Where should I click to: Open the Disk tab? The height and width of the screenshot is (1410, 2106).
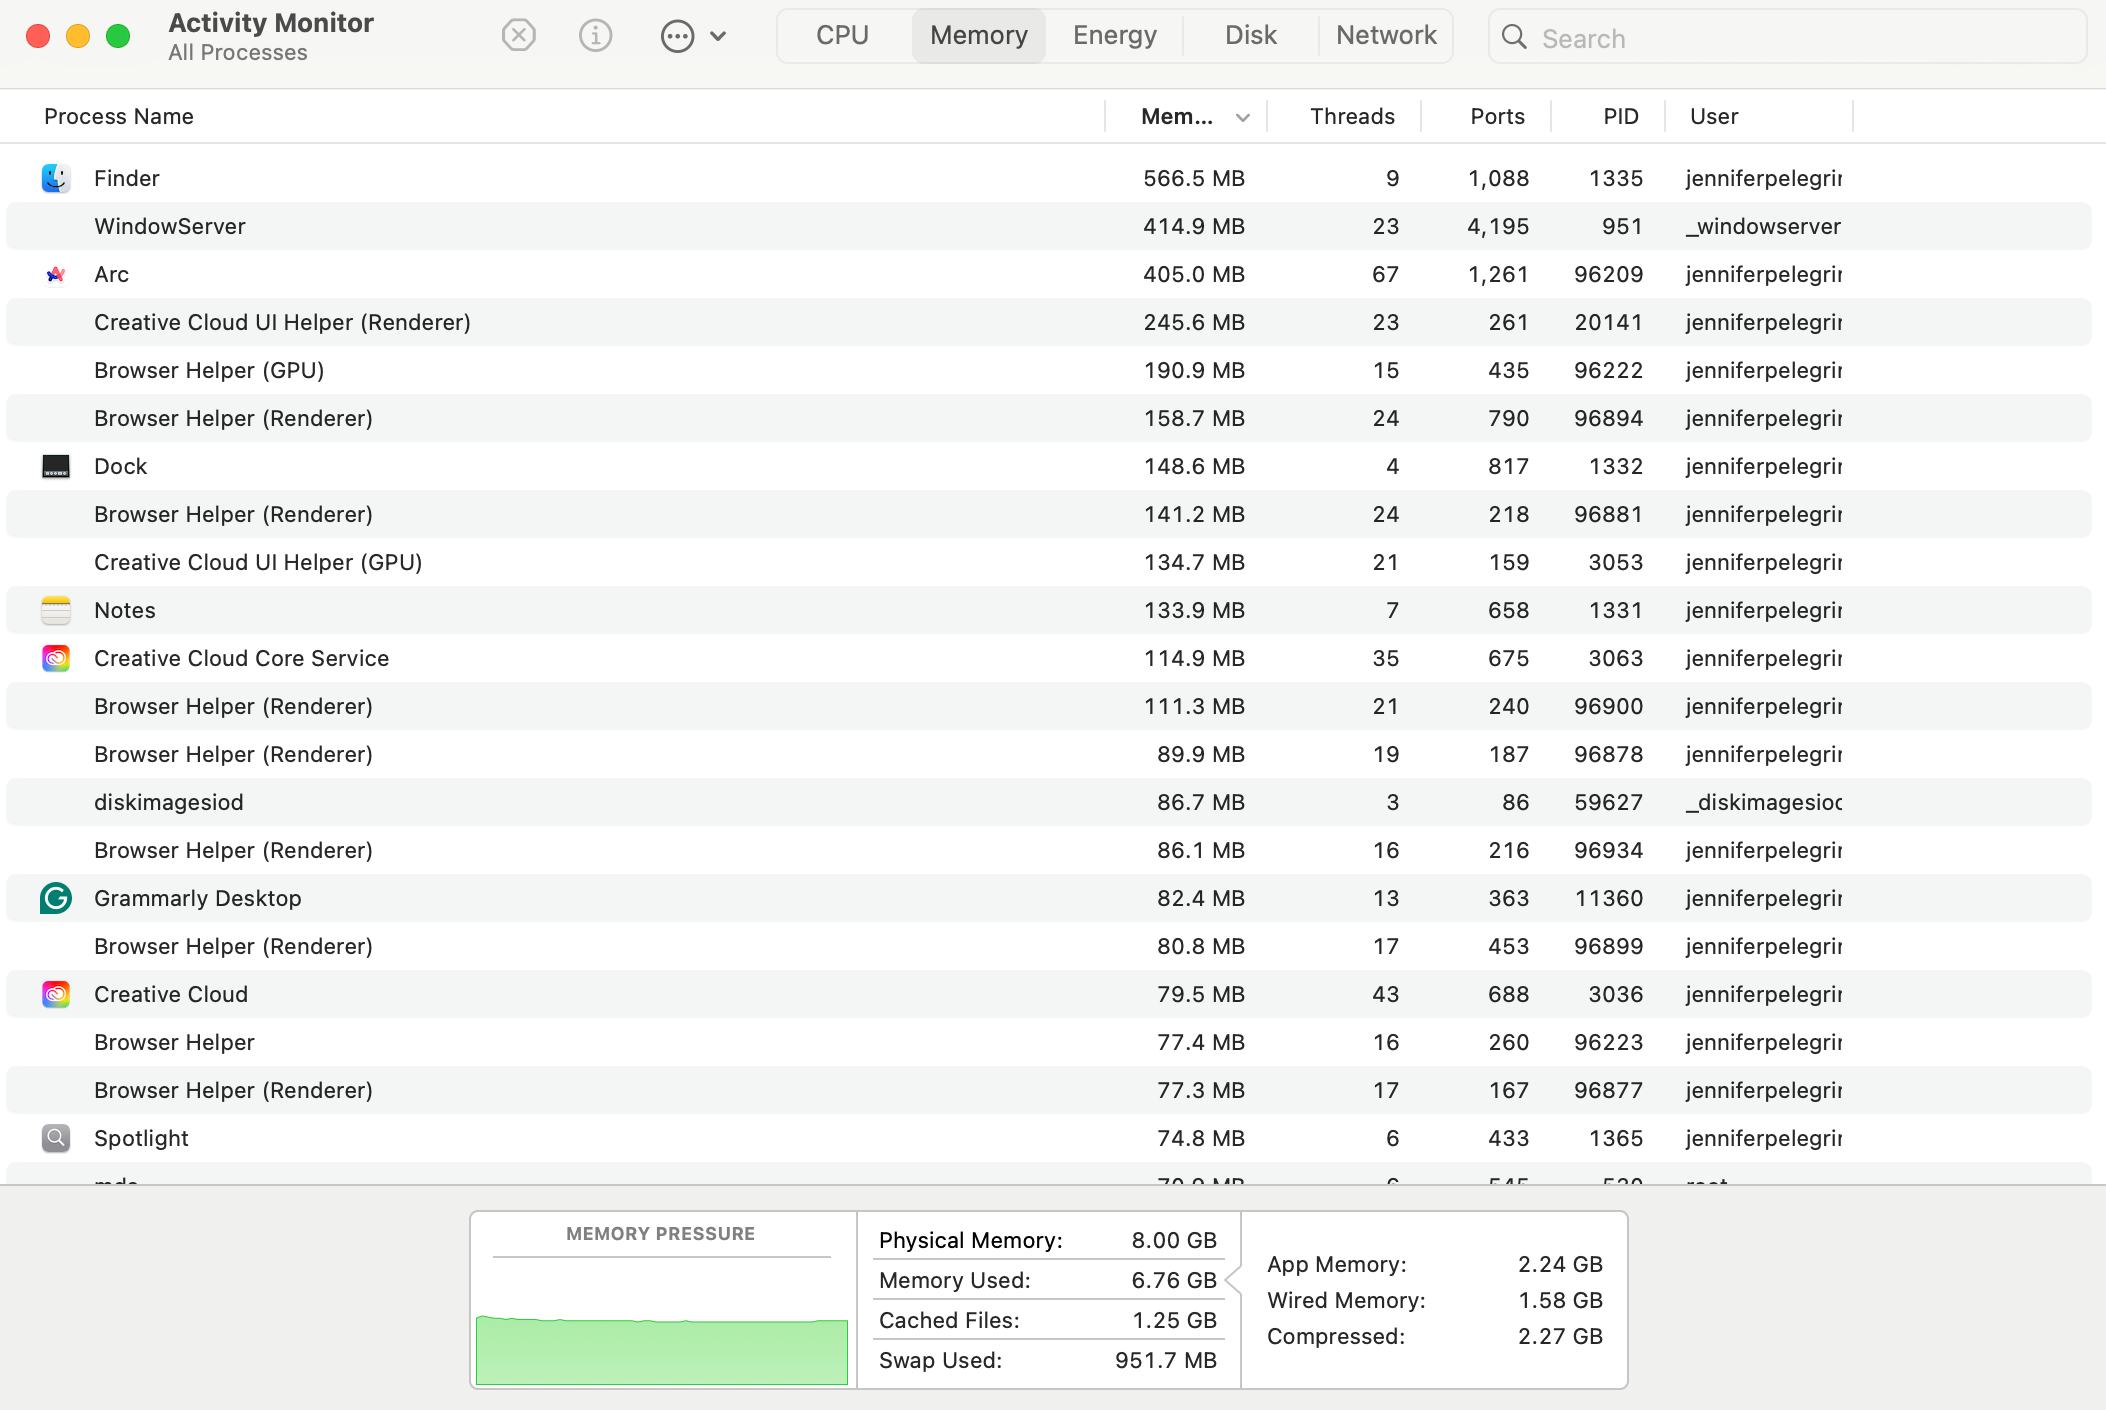pos(1250,34)
